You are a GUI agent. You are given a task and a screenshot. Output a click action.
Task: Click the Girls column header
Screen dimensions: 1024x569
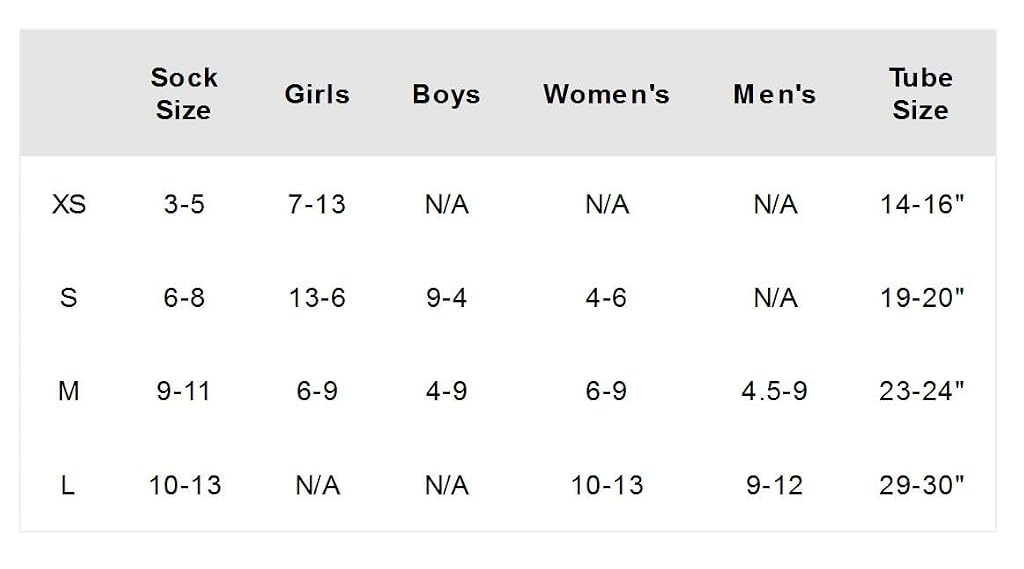click(x=317, y=94)
